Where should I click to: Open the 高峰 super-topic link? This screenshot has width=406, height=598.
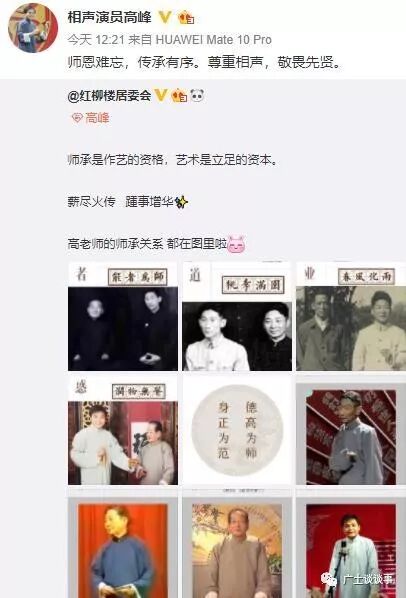click(97, 118)
